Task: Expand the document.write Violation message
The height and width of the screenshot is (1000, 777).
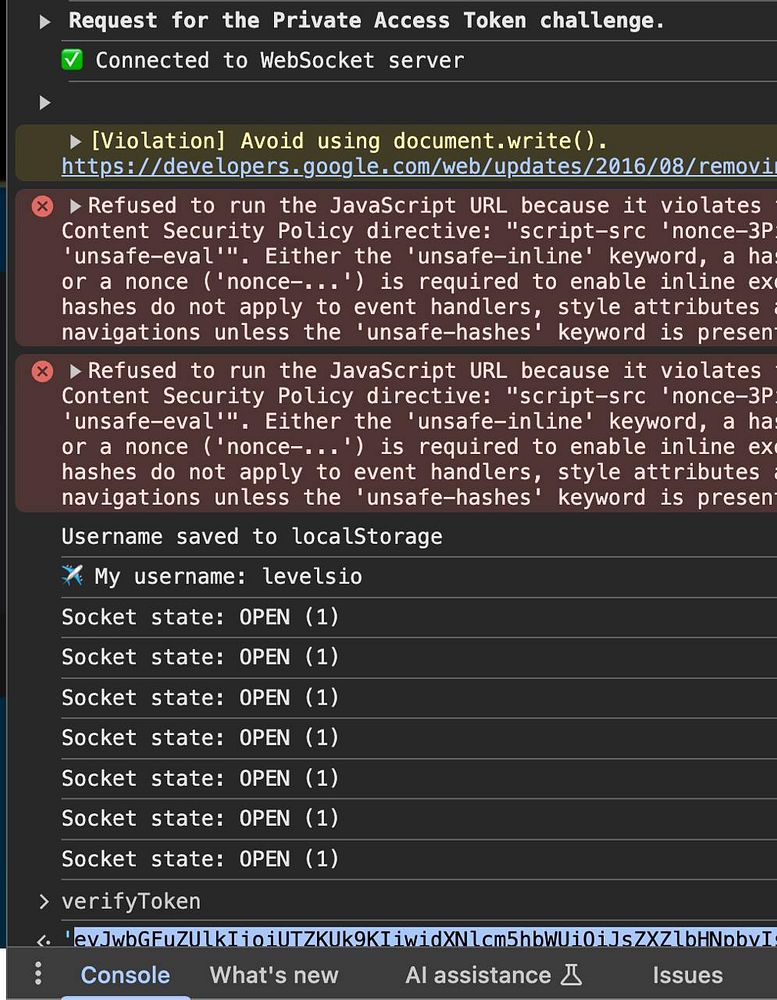Action: coord(76,142)
